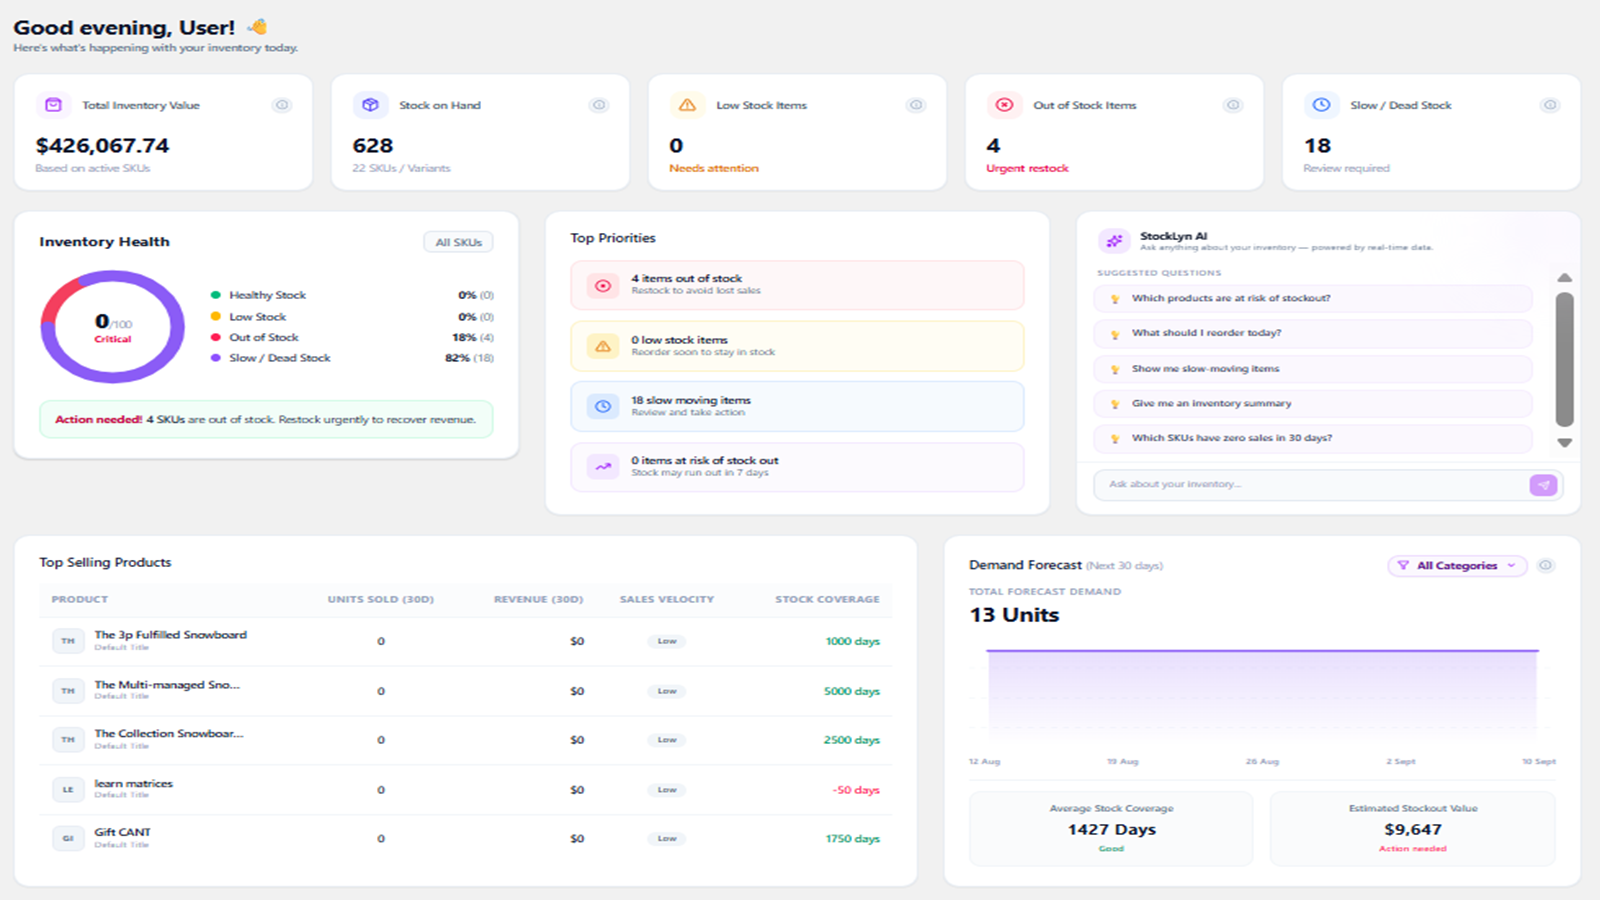Send the AI question with the purple arrow

tap(1543, 485)
